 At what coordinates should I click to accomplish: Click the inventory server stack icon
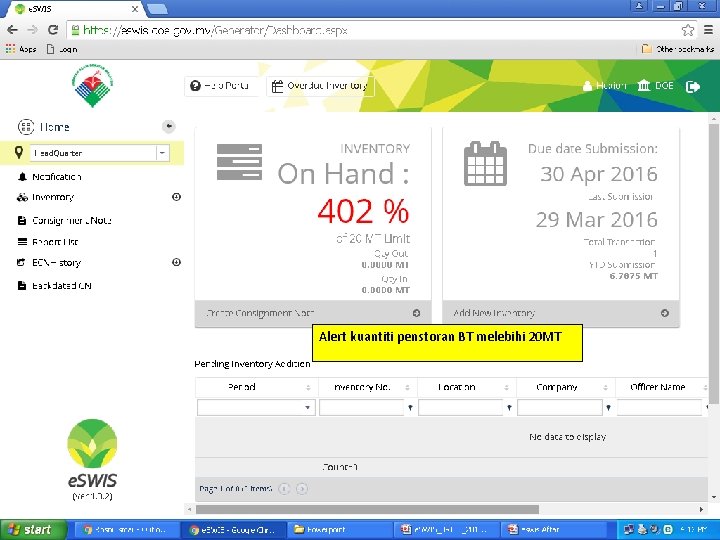tap(239, 162)
